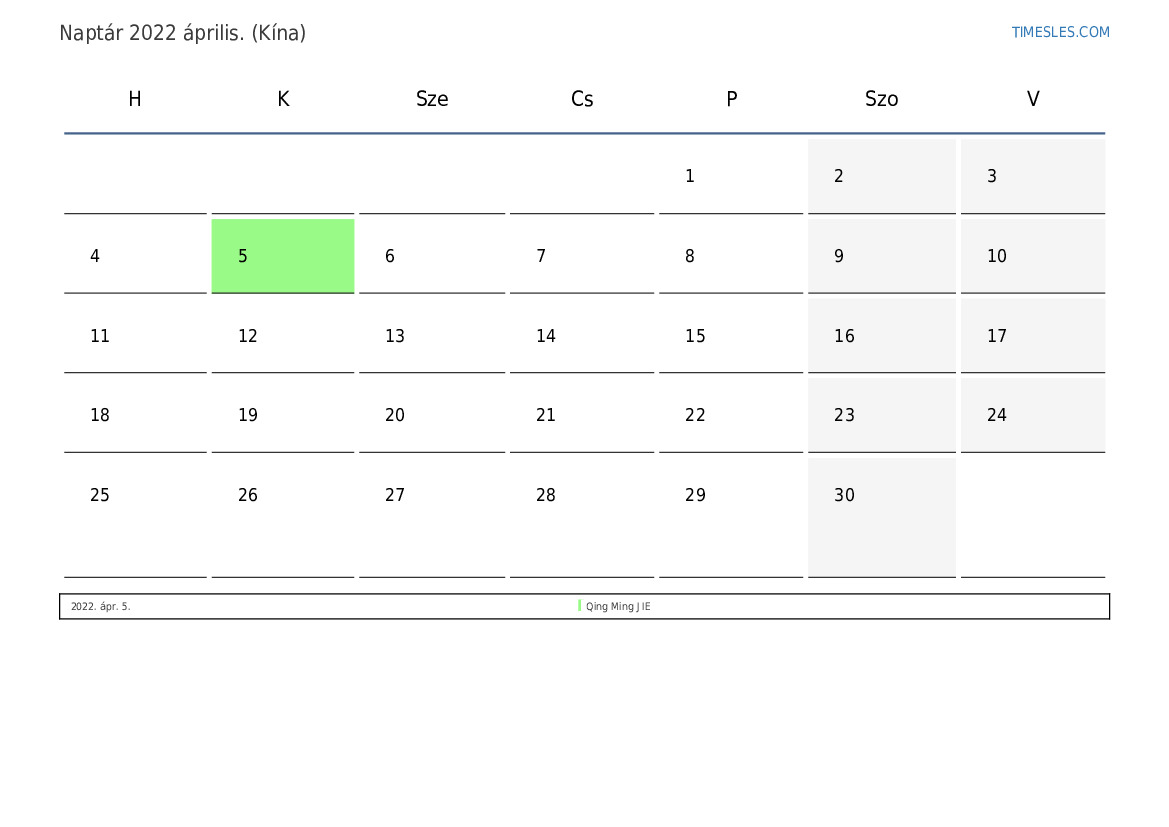Select the date 15 cell
This screenshot has height=827, width=1169.
click(x=730, y=336)
